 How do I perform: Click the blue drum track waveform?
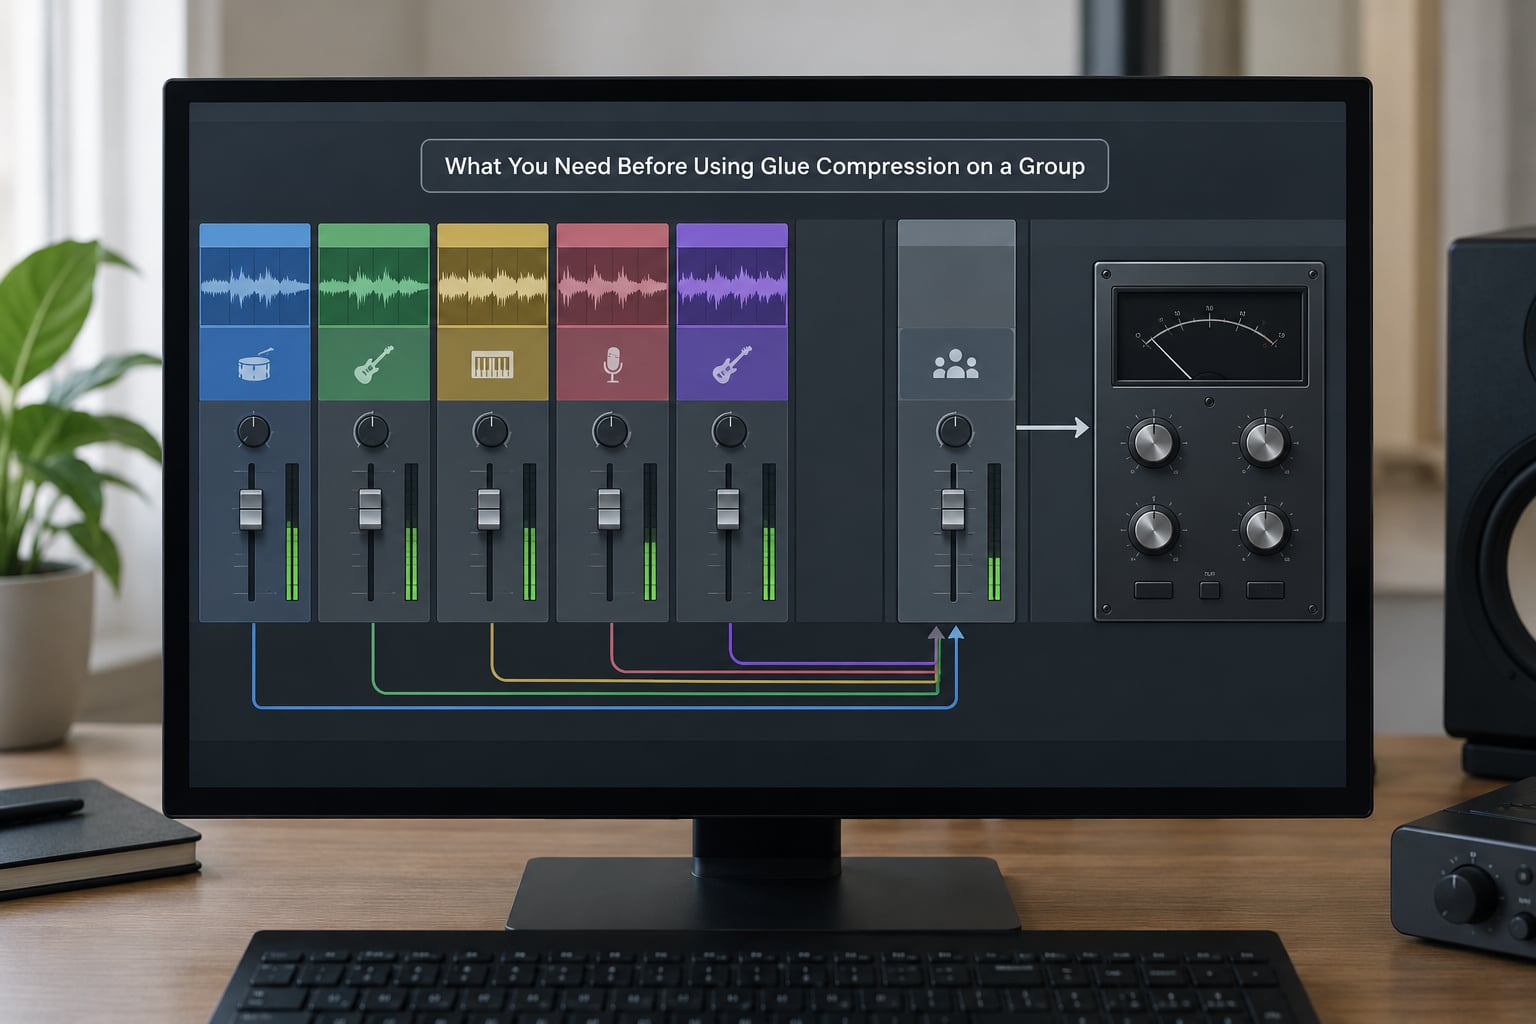(254, 286)
